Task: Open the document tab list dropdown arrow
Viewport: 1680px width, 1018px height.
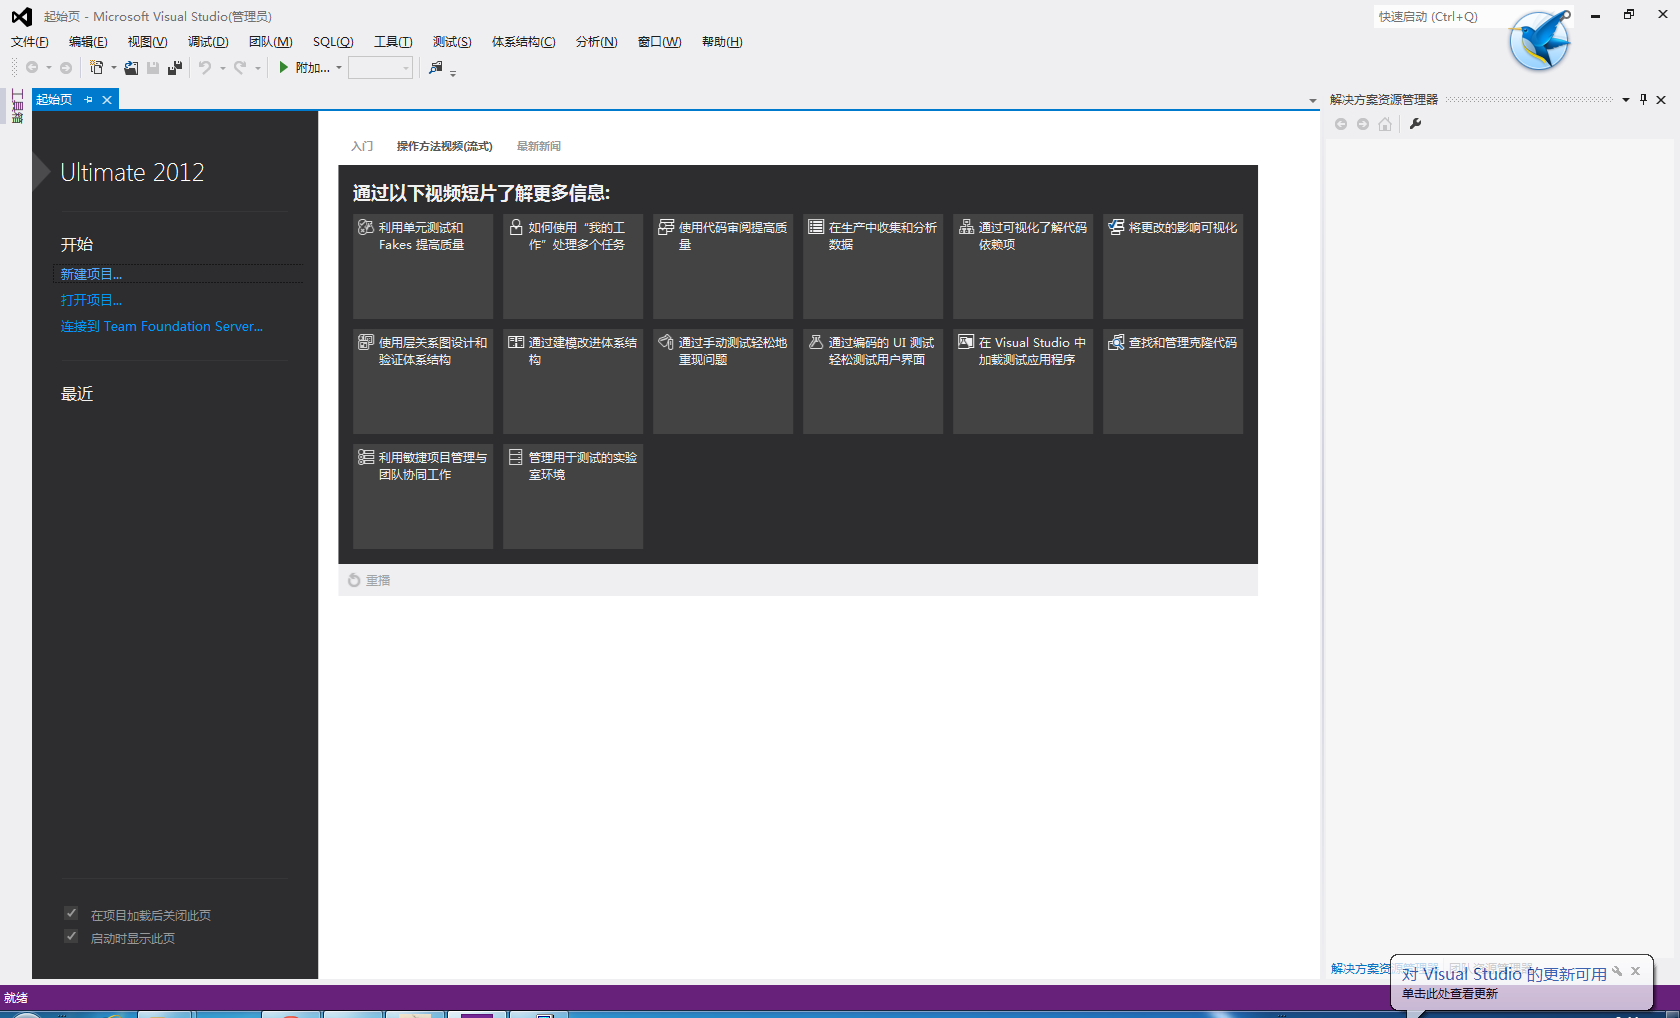Action: click(1313, 100)
